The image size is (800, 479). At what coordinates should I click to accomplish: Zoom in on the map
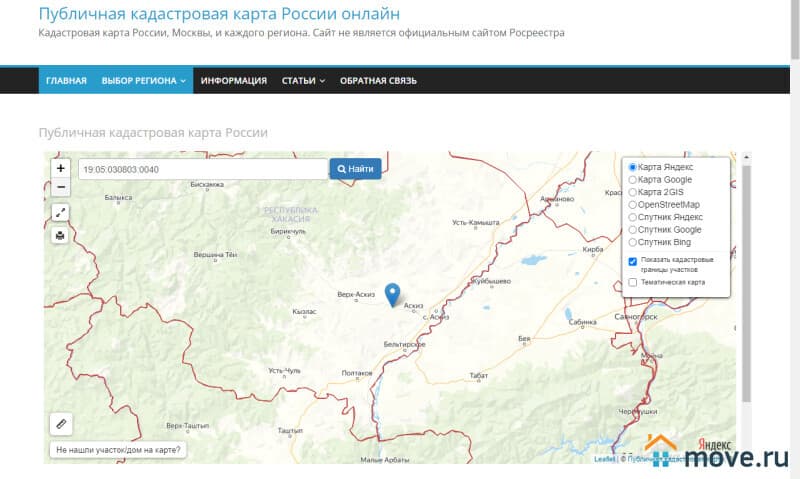click(x=61, y=168)
